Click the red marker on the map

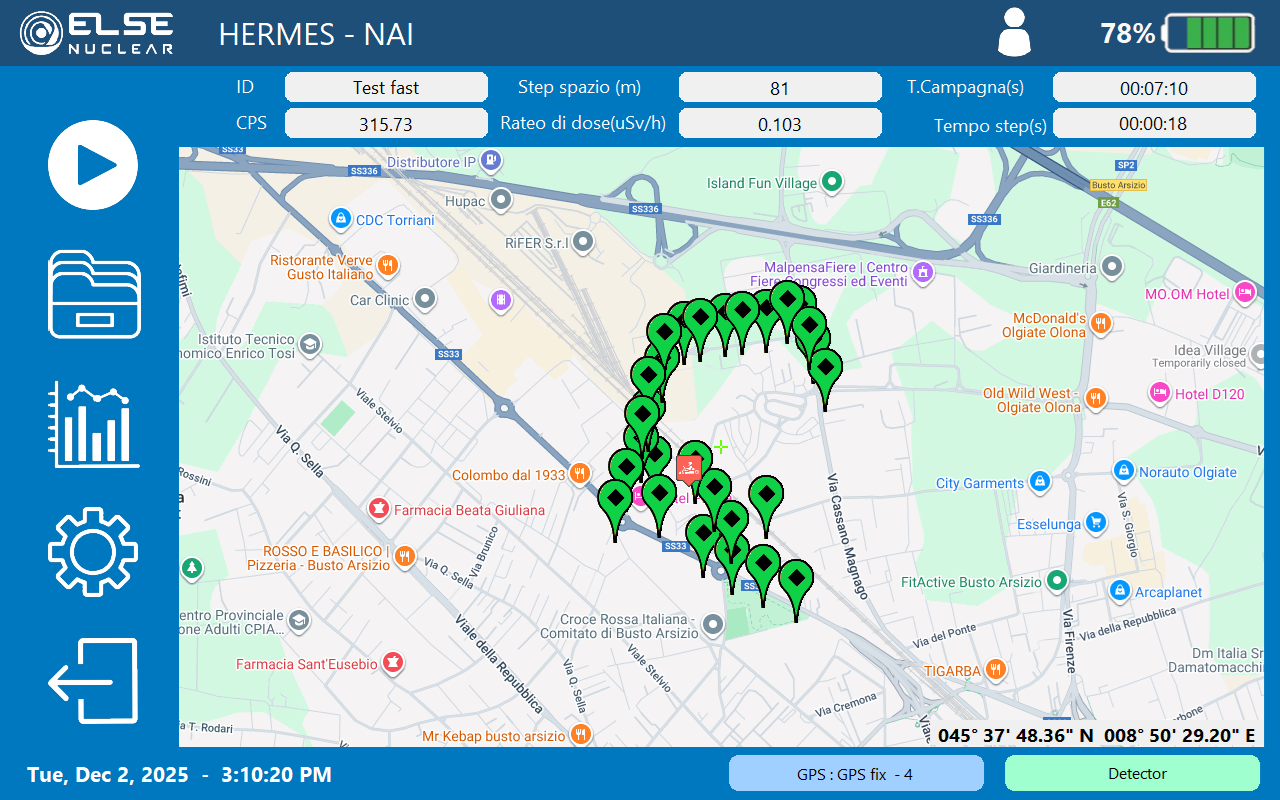point(688,467)
